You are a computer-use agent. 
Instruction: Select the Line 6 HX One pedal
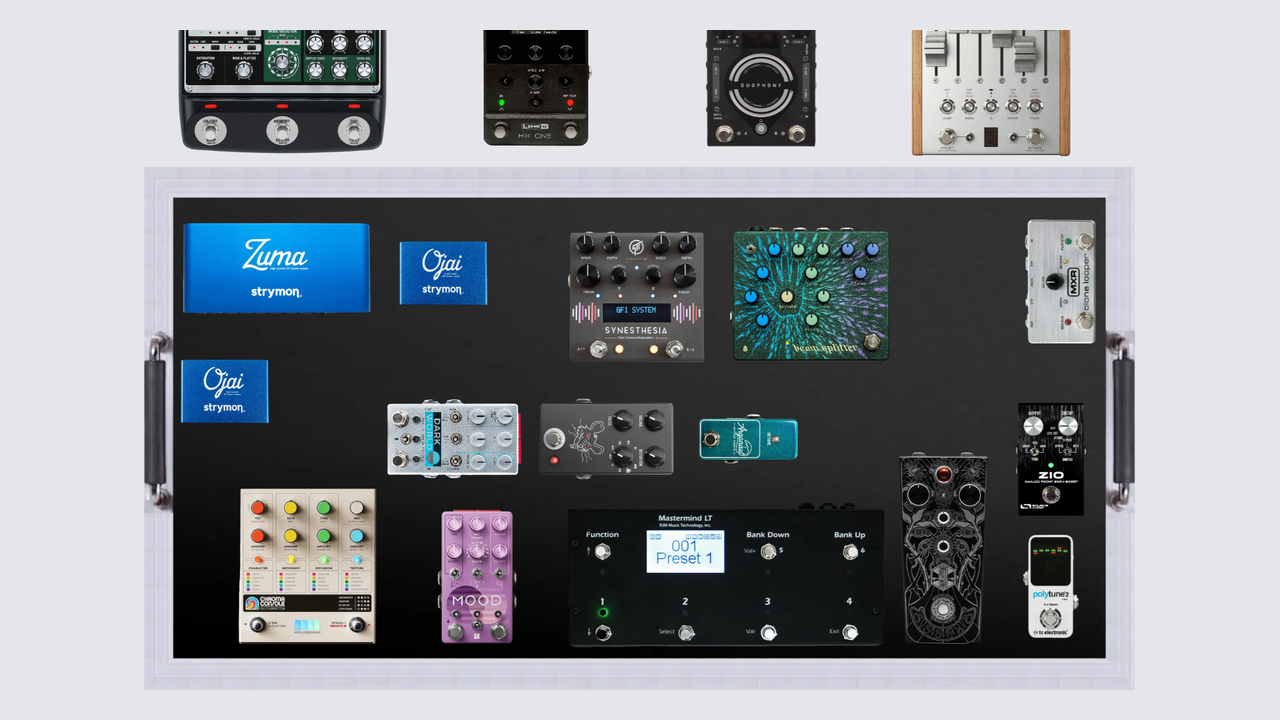coord(536,88)
